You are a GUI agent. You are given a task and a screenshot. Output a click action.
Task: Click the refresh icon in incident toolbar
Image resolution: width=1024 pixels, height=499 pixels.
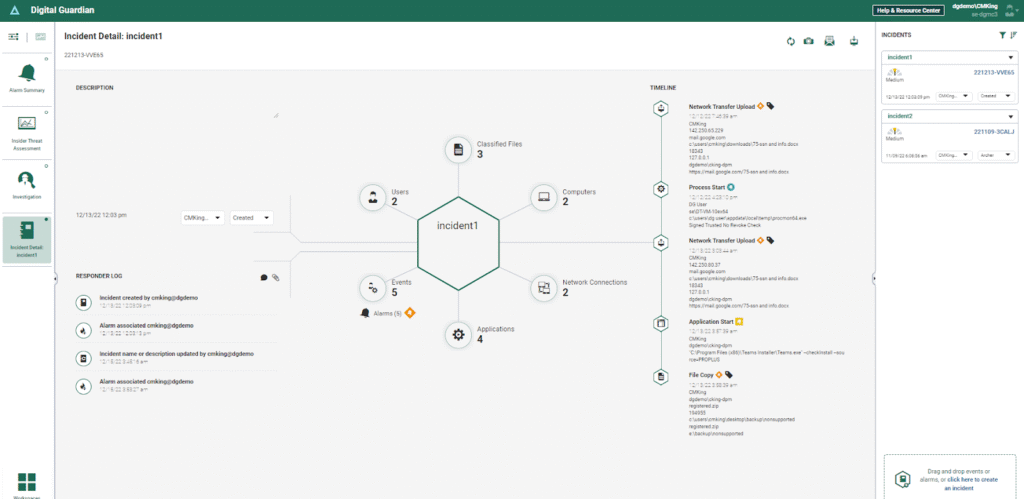point(791,41)
